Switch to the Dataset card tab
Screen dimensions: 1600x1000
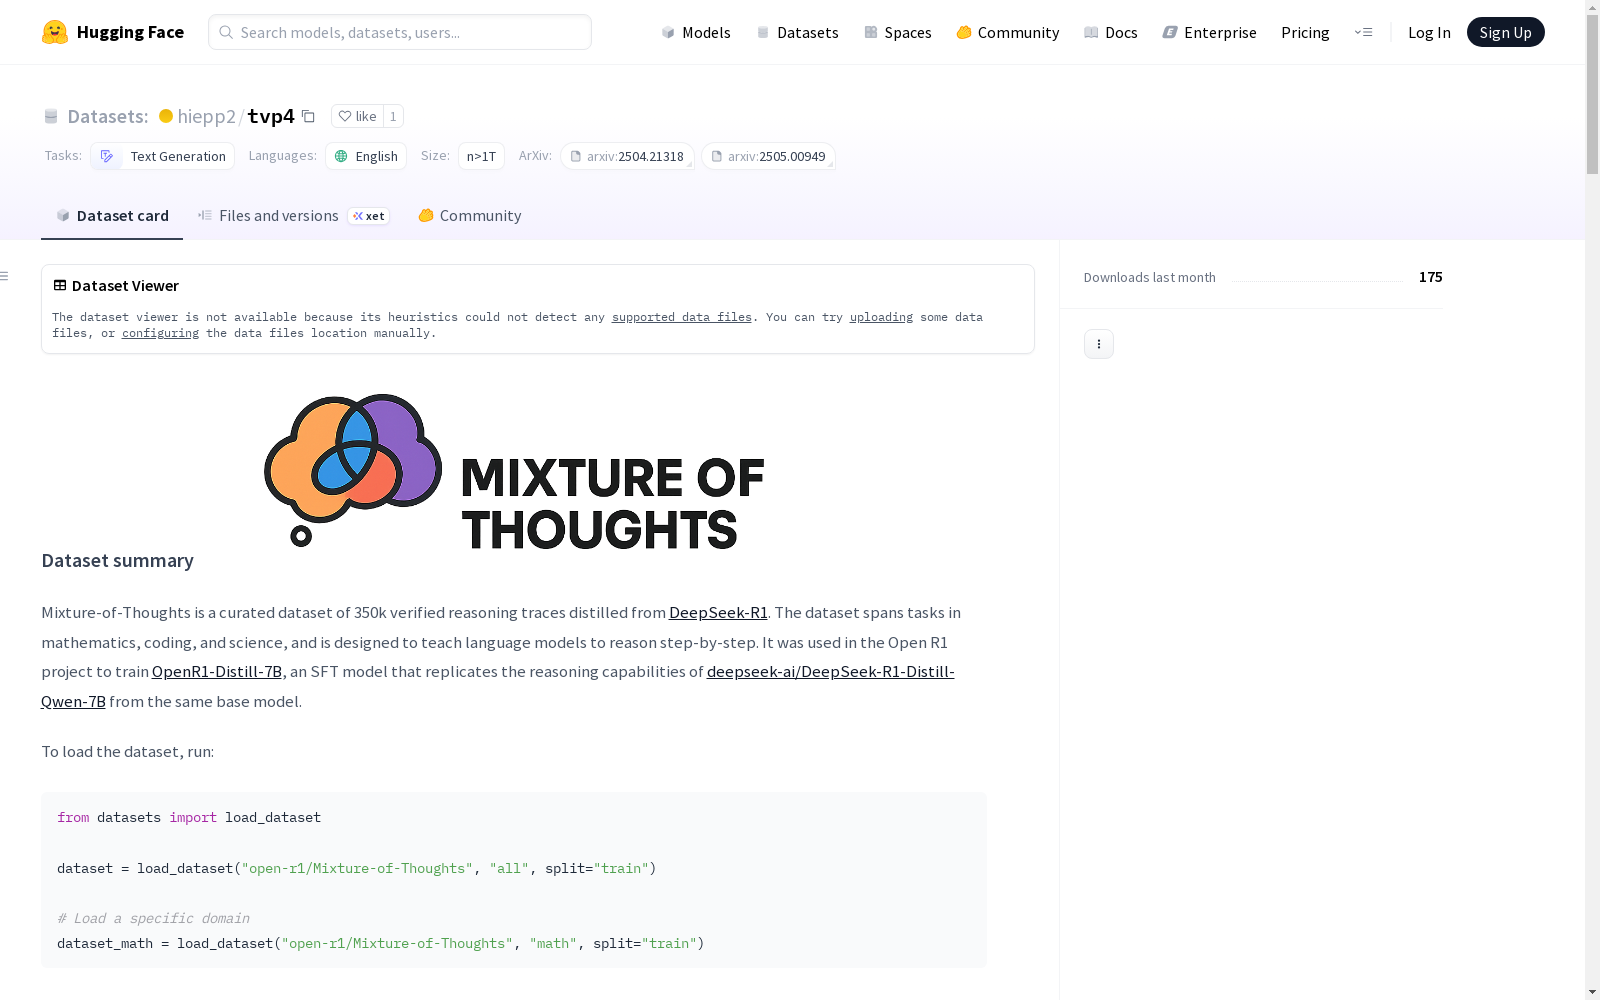click(x=112, y=216)
